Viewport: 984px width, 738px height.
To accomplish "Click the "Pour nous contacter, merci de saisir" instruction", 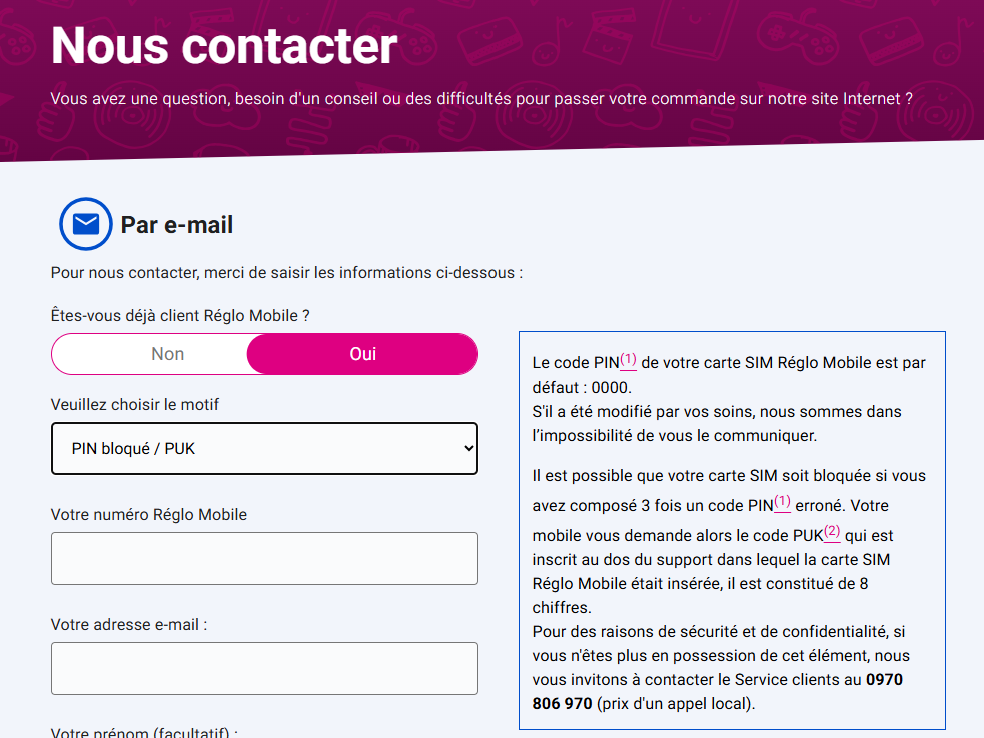I will (287, 272).
